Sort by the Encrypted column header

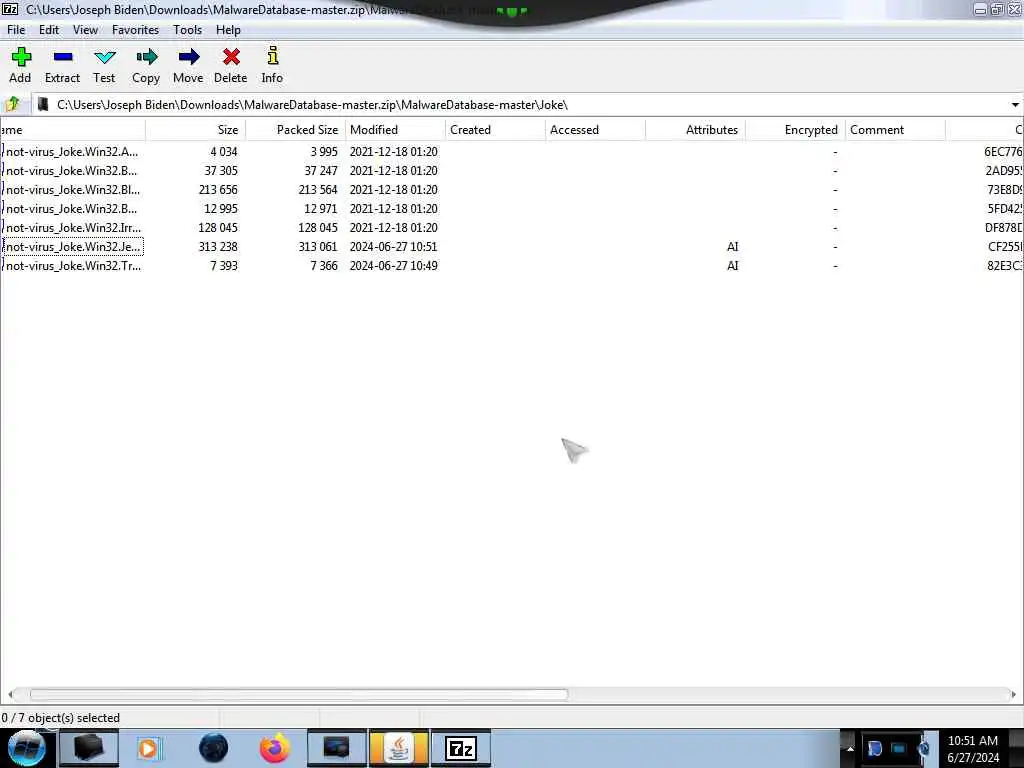pyautogui.click(x=795, y=129)
